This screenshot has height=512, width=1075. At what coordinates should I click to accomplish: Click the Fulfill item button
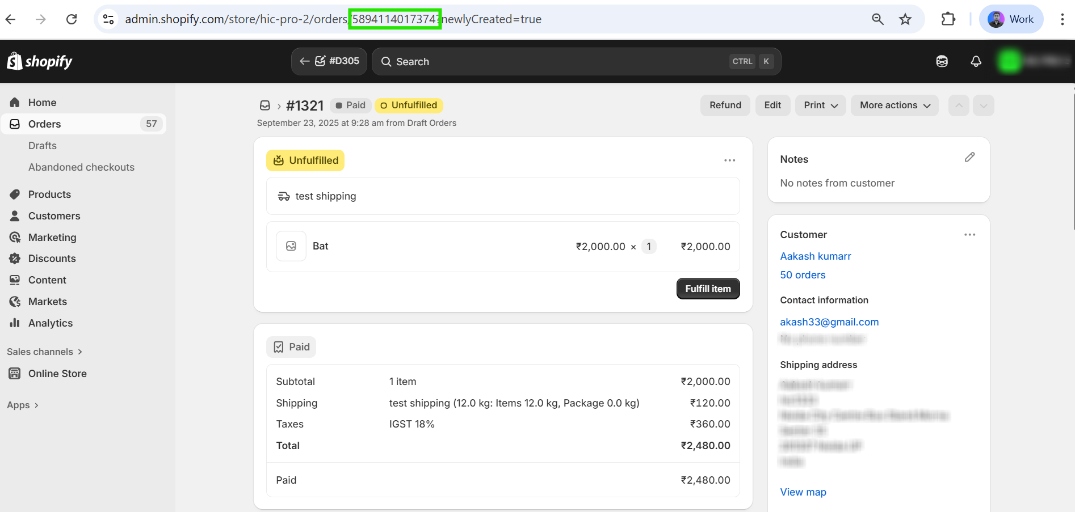[x=708, y=289]
